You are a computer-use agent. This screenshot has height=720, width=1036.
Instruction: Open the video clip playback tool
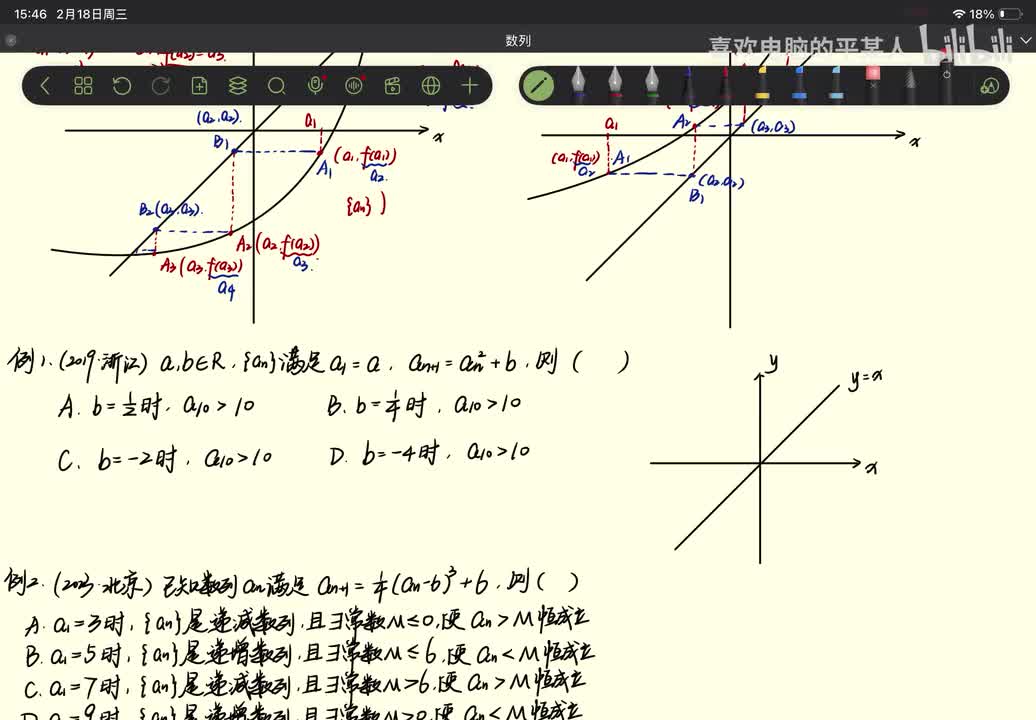[x=392, y=86]
